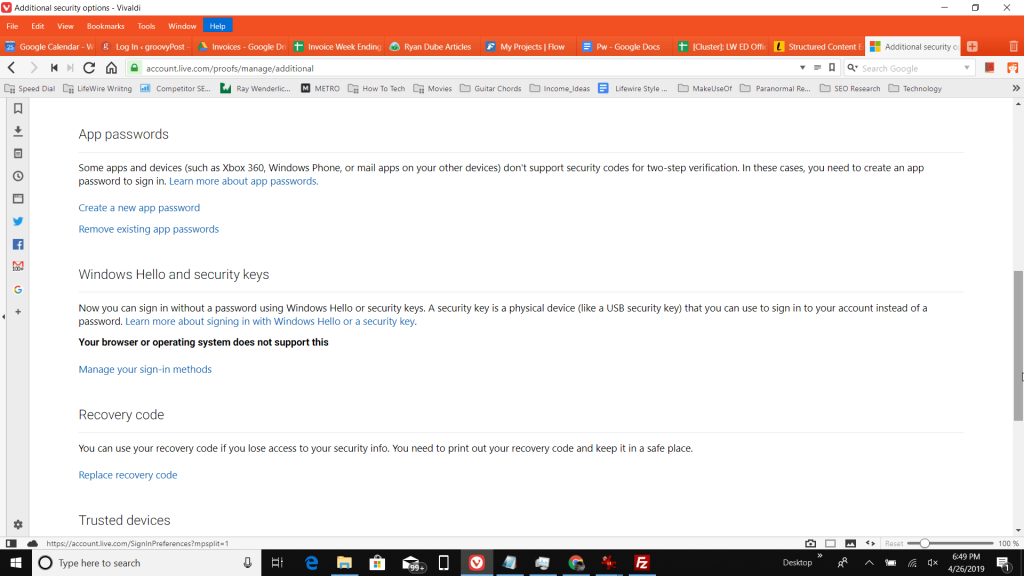This screenshot has height=576, width=1024.
Task: Click the page vertical scrollbar thumb
Action: pos(1018,346)
